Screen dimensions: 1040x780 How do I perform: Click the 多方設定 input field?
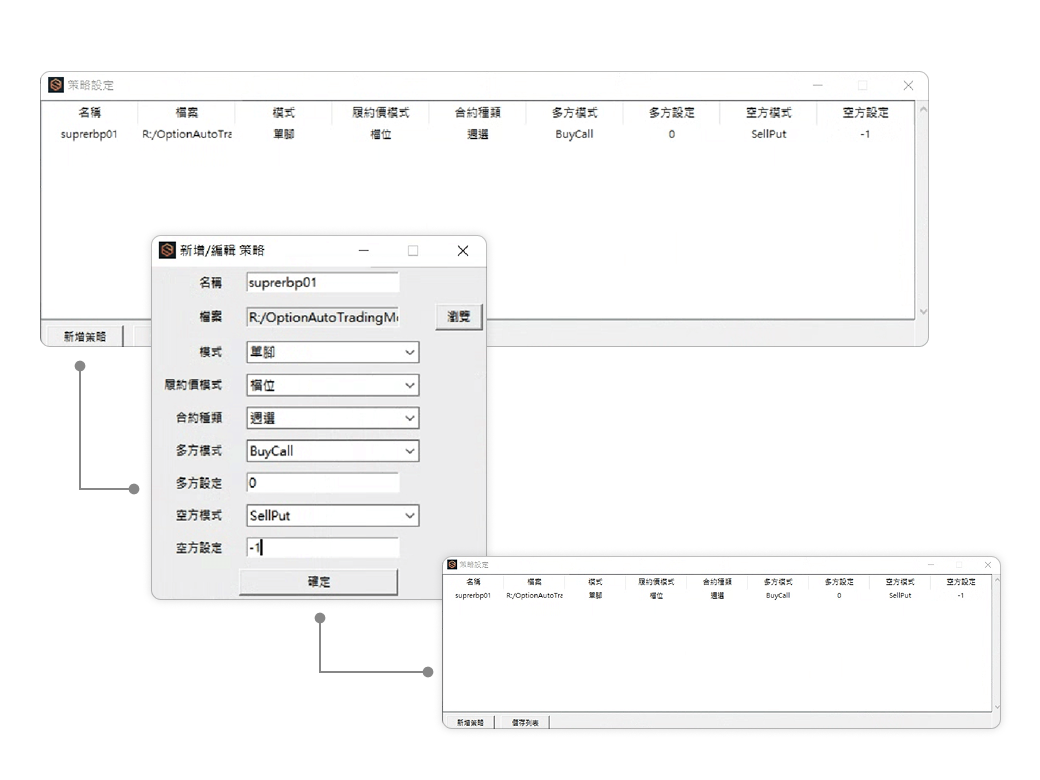322,483
